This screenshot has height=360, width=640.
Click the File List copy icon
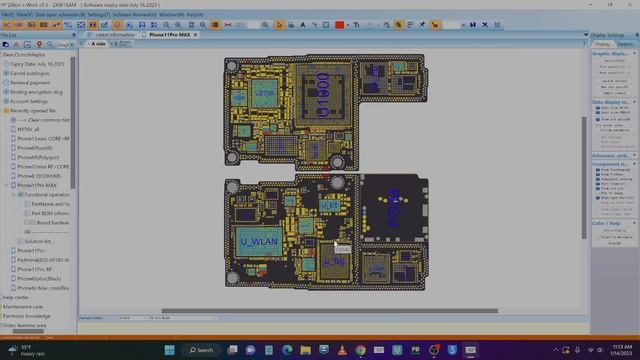[x=6, y=44]
